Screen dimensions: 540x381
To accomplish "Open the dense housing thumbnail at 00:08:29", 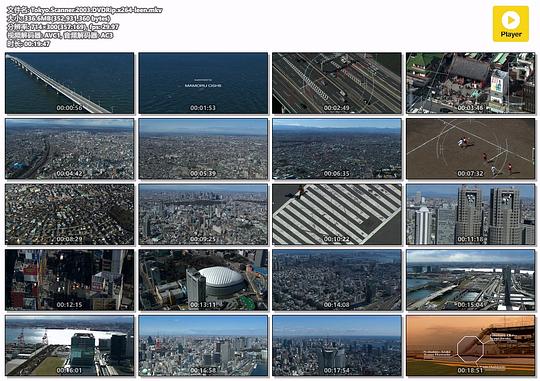I will 70,214.
